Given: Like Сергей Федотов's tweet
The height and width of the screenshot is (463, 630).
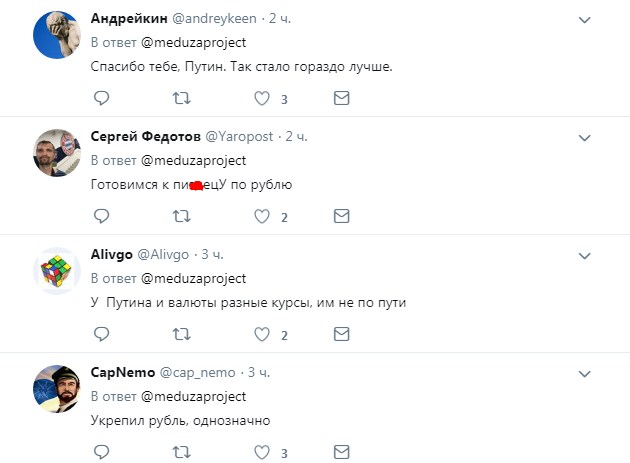Looking at the screenshot, I should tap(262, 216).
